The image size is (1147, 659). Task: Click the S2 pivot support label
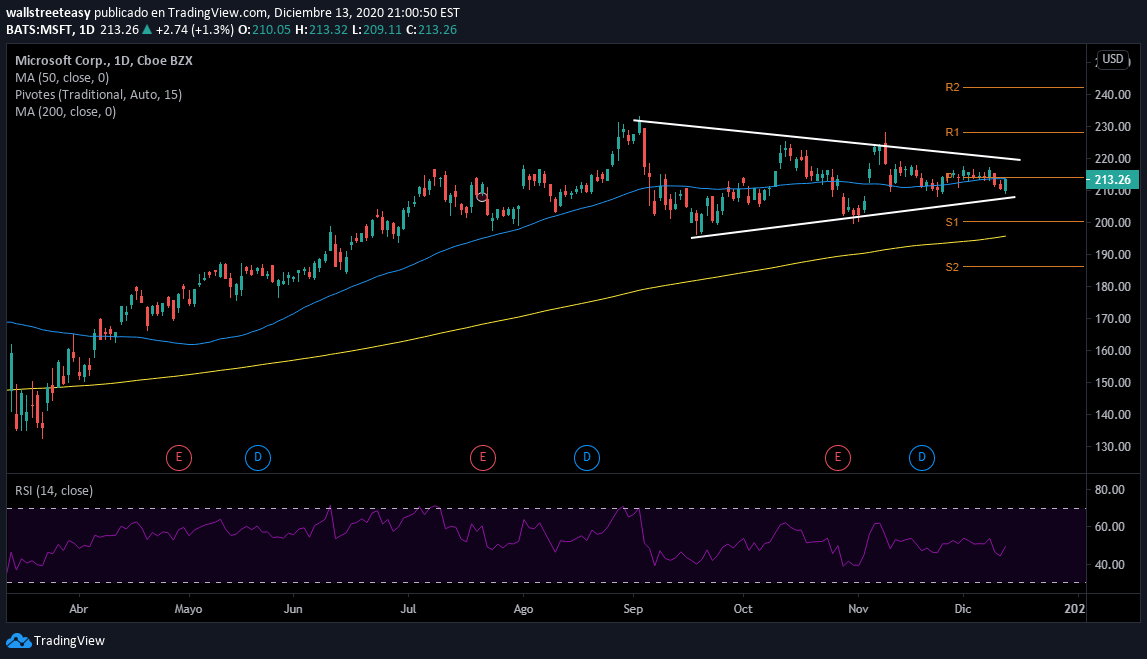[x=952, y=268]
